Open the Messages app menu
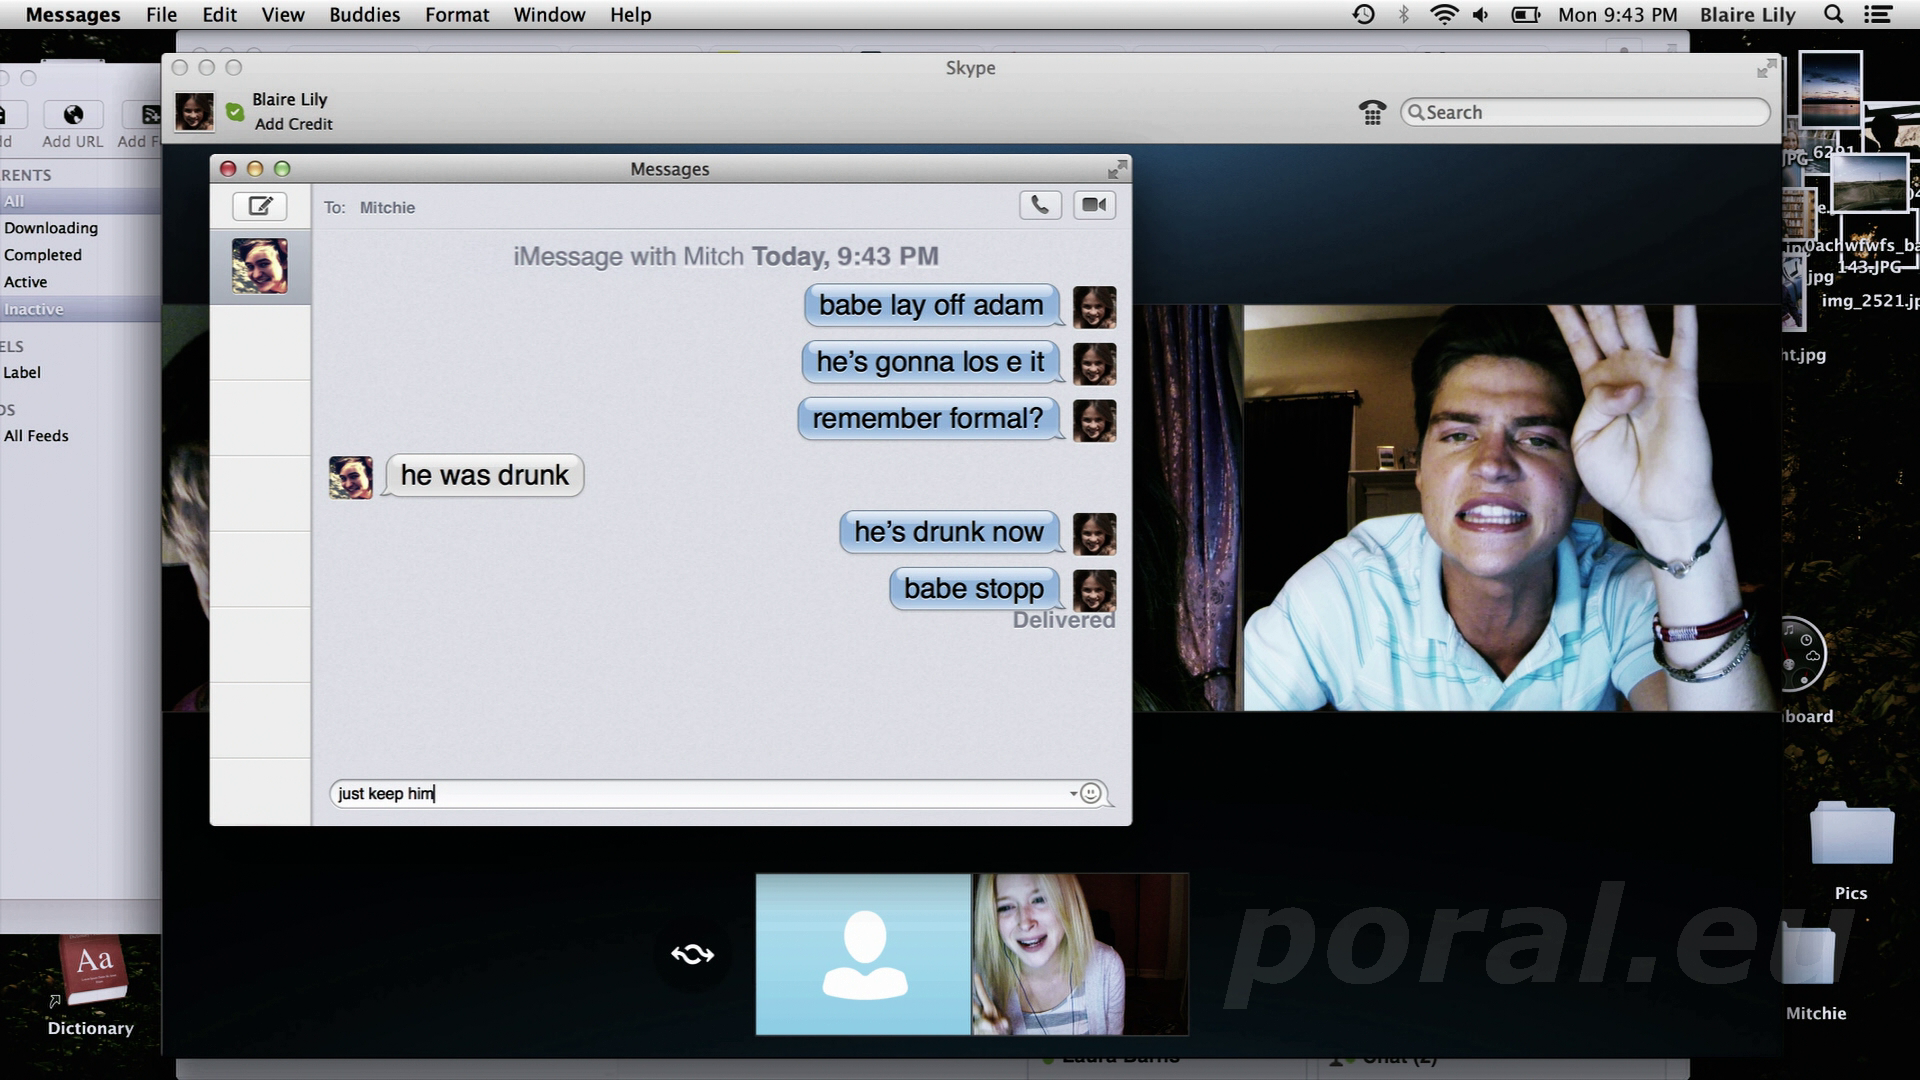 (x=73, y=15)
